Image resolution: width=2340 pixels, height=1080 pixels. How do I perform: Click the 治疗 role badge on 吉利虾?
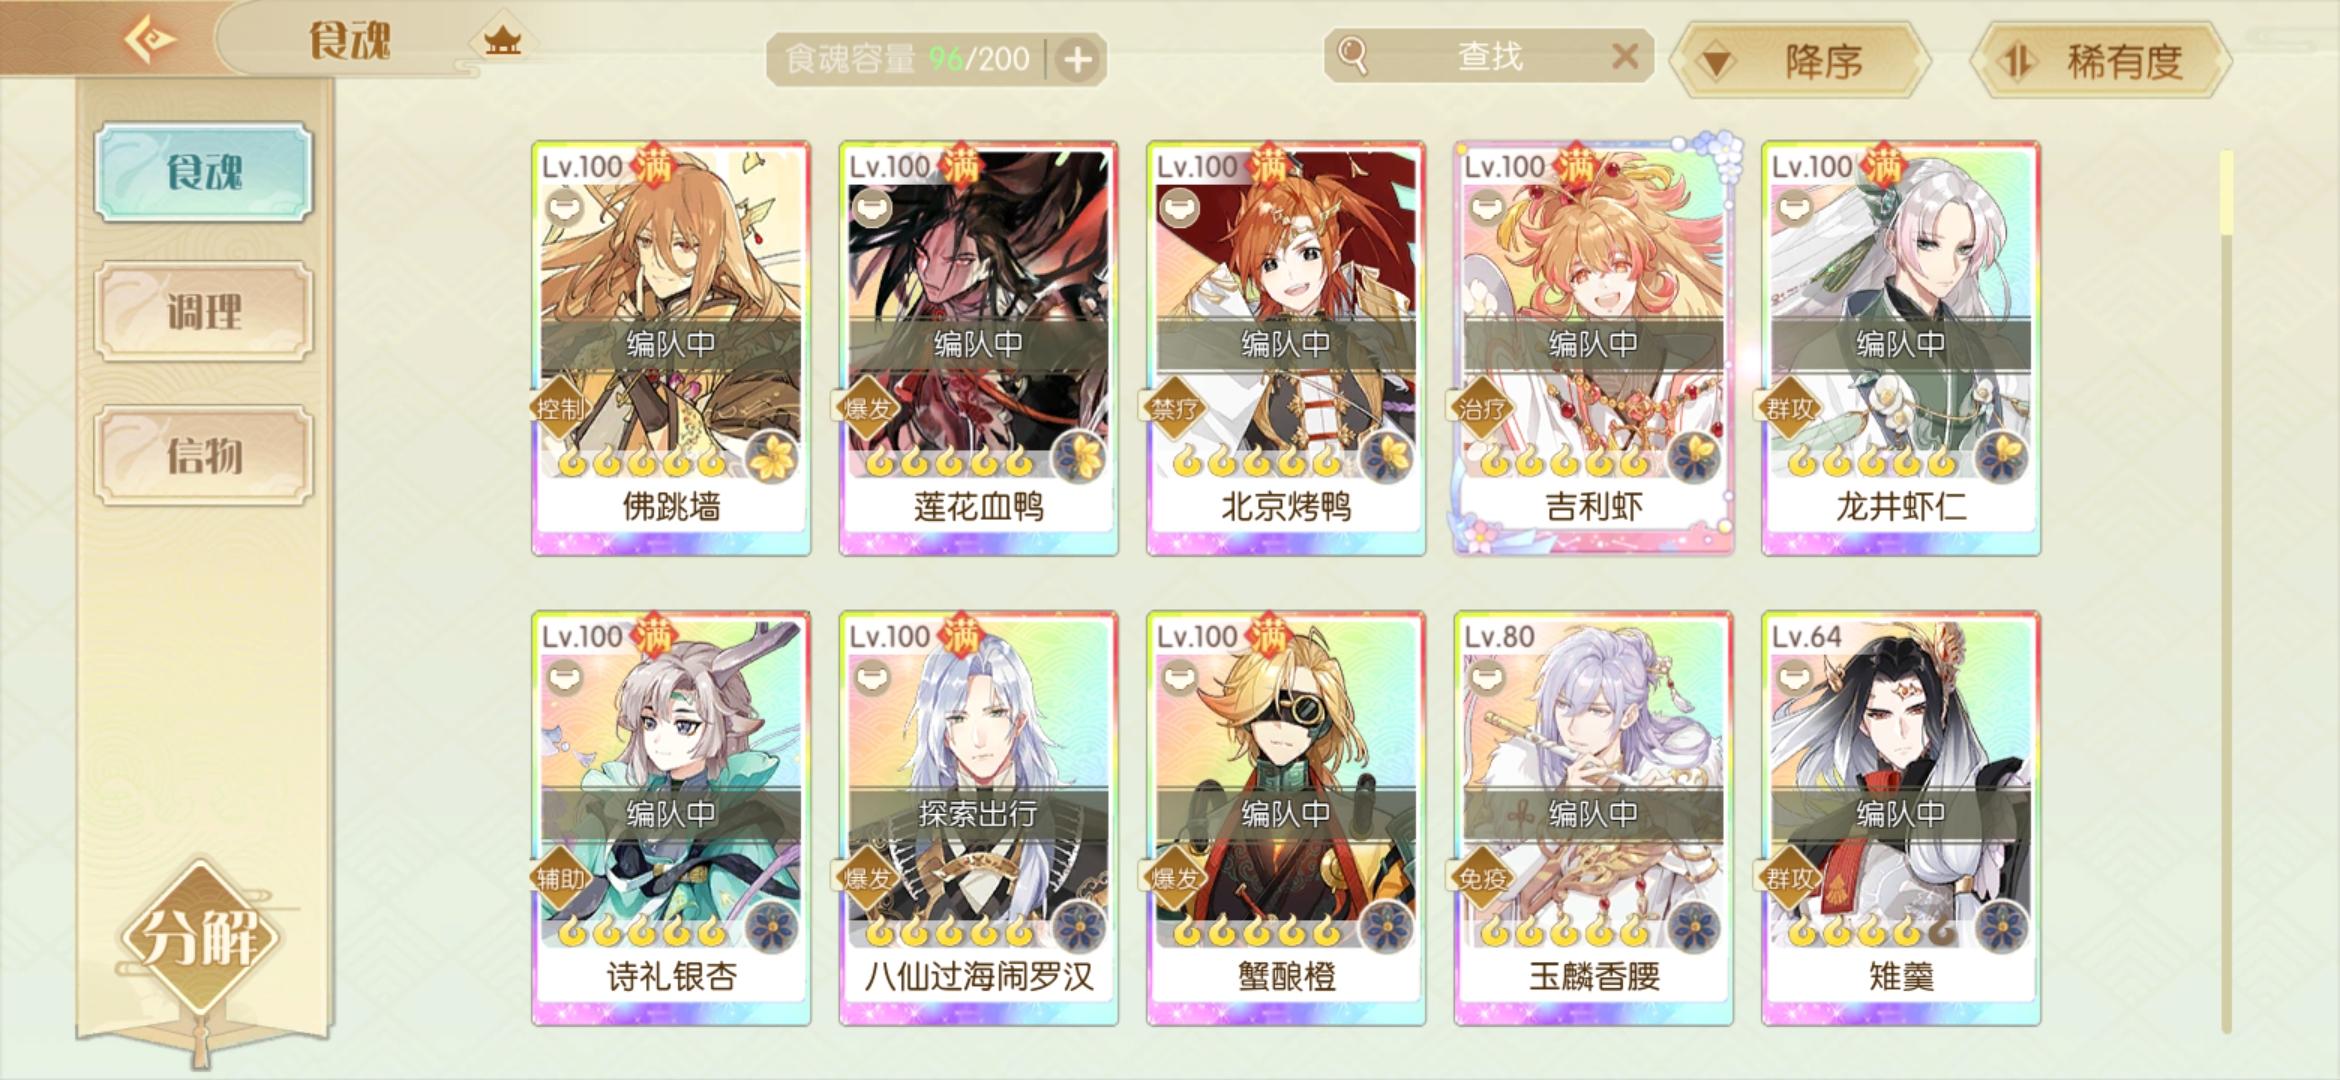tap(1482, 408)
